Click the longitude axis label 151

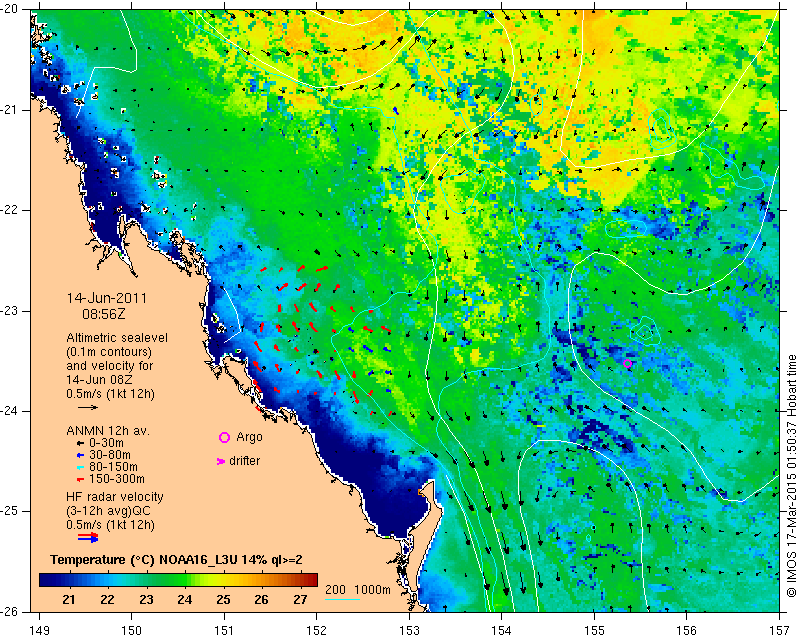click(x=224, y=631)
